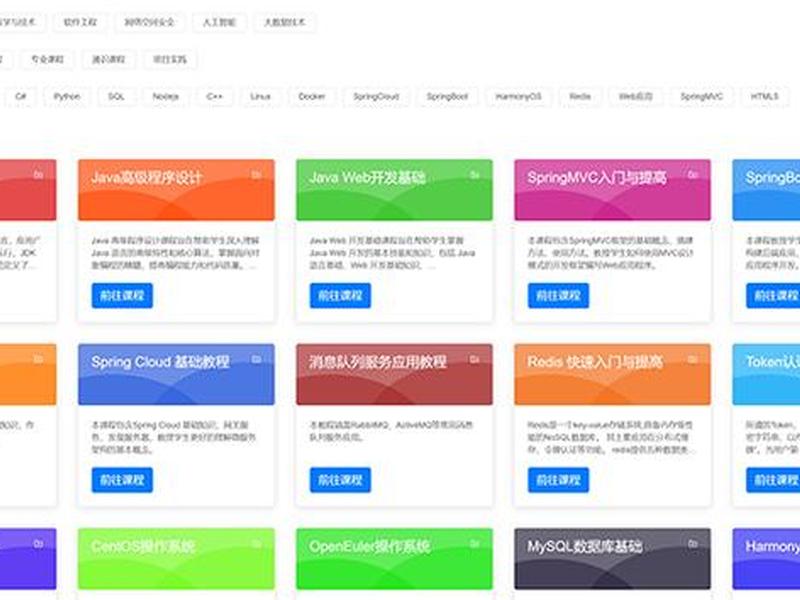Pick the Redis tag filter
The image size is (800, 600).
tap(580, 96)
